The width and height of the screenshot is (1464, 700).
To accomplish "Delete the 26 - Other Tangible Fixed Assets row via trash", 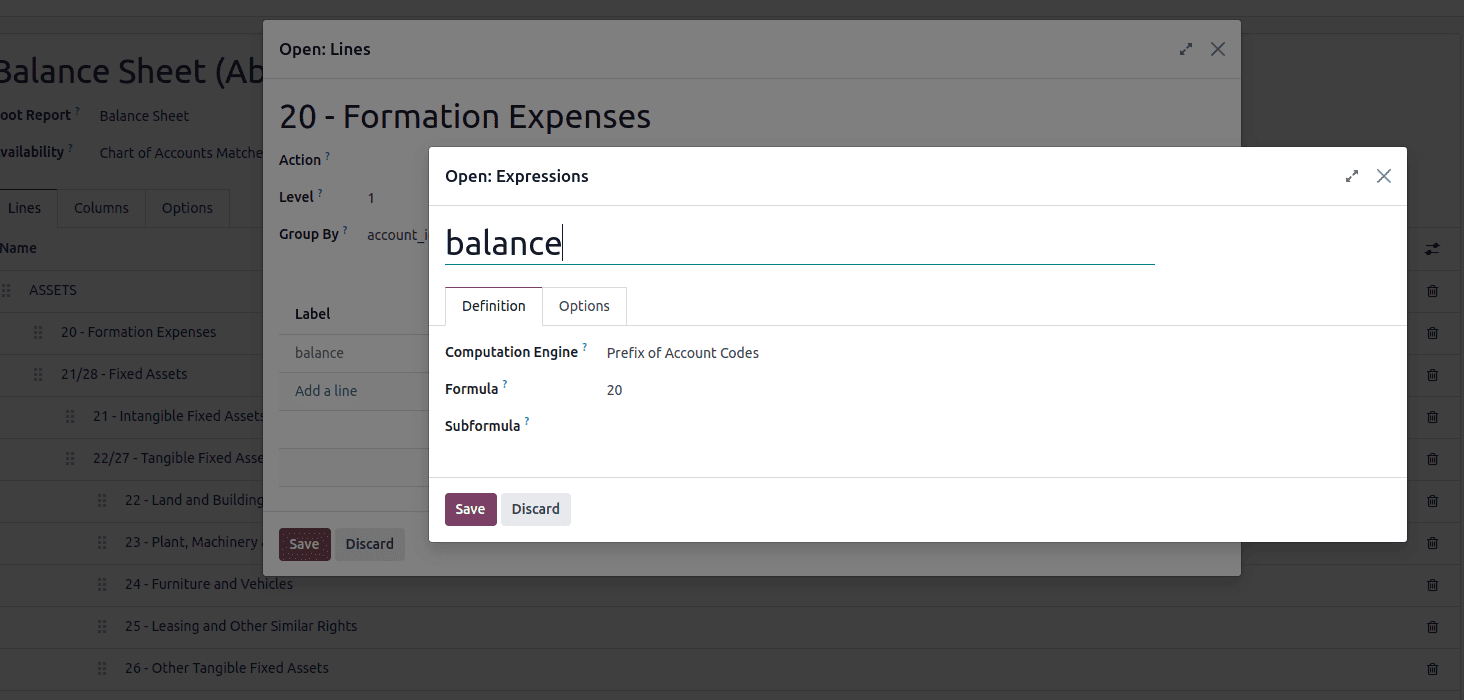I will click(x=1432, y=668).
